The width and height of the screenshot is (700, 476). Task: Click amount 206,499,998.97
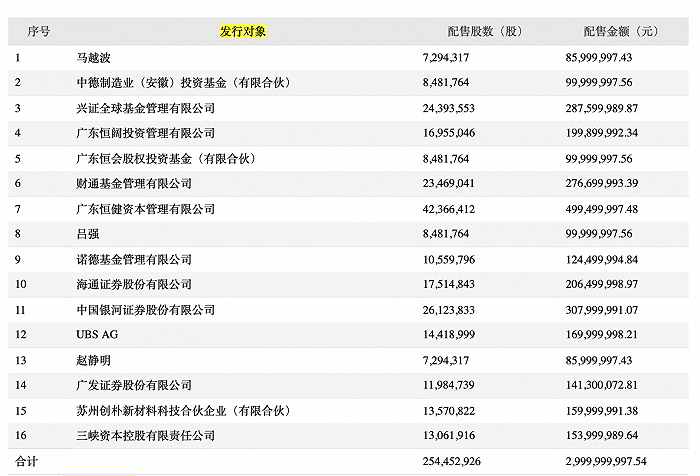pos(602,284)
